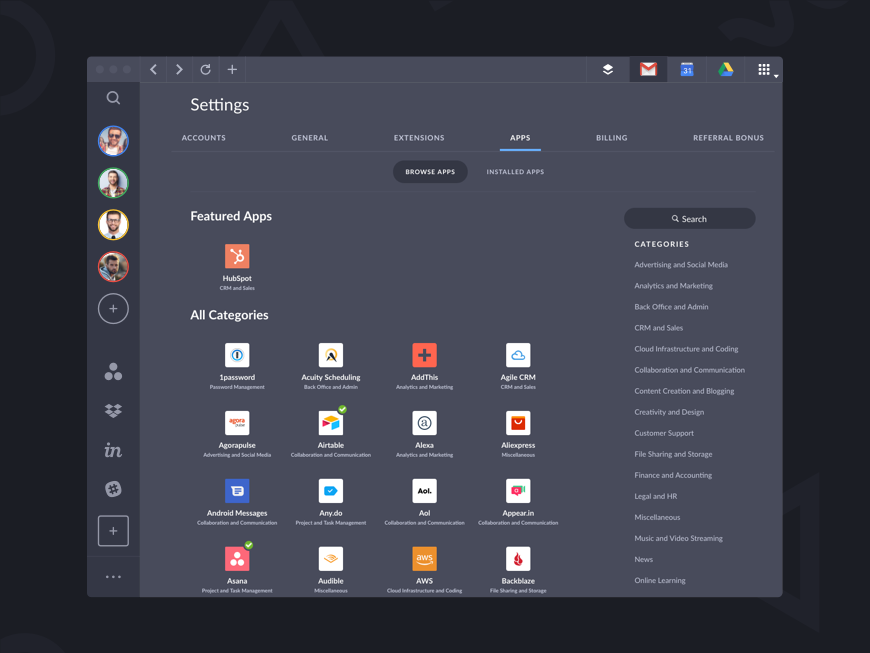Switch to the blue-ringed account avatar
The width and height of the screenshot is (870, 653).
coord(113,141)
